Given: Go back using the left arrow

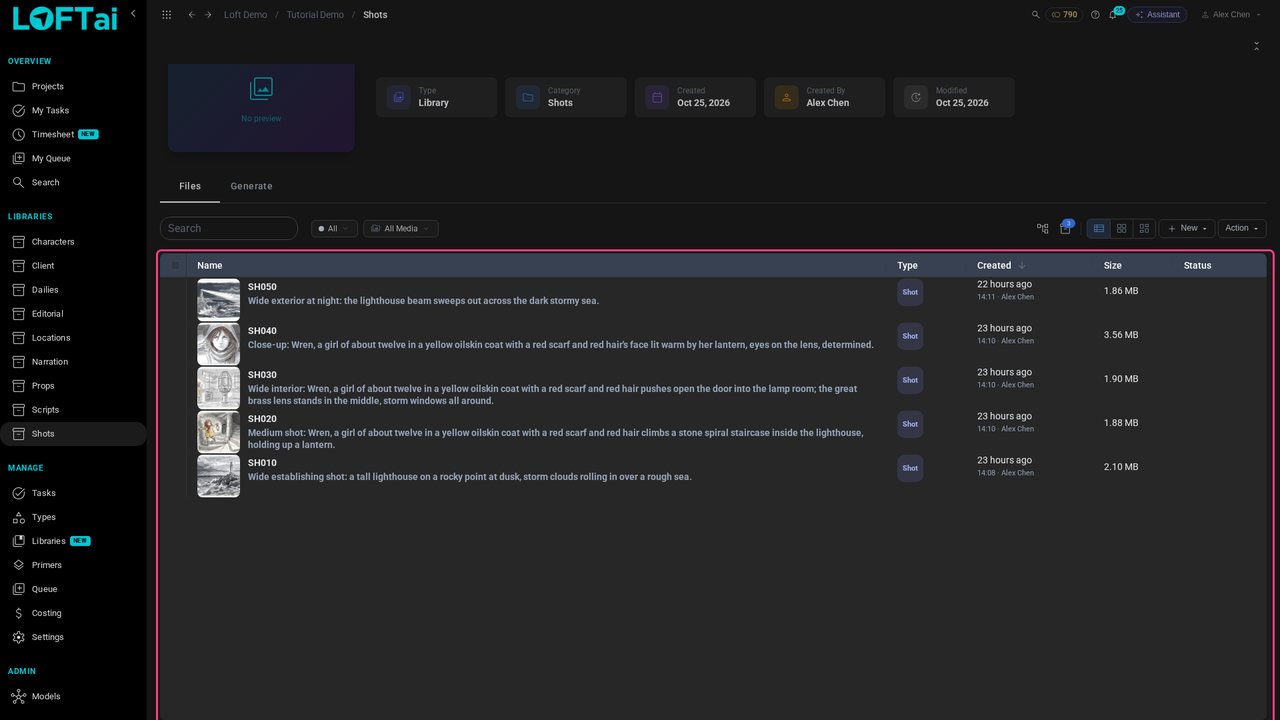Looking at the screenshot, I should 191,15.
